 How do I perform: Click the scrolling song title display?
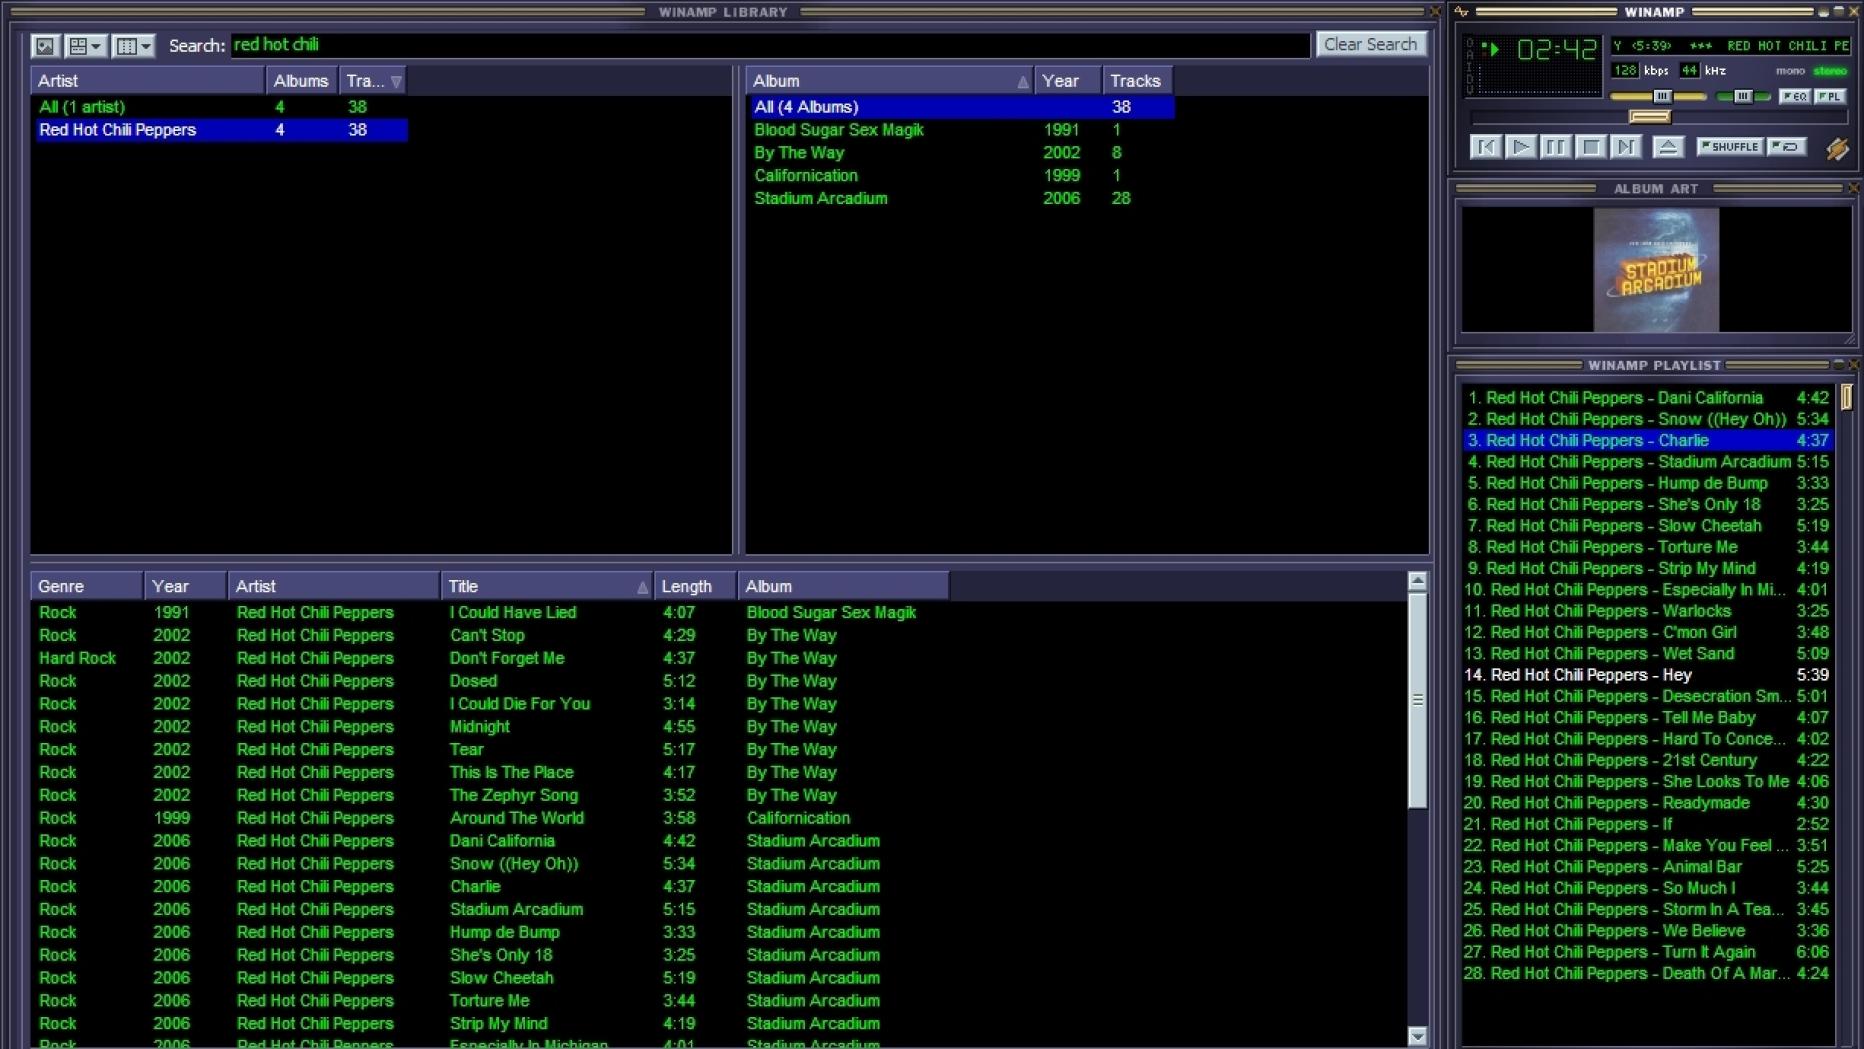1730,46
